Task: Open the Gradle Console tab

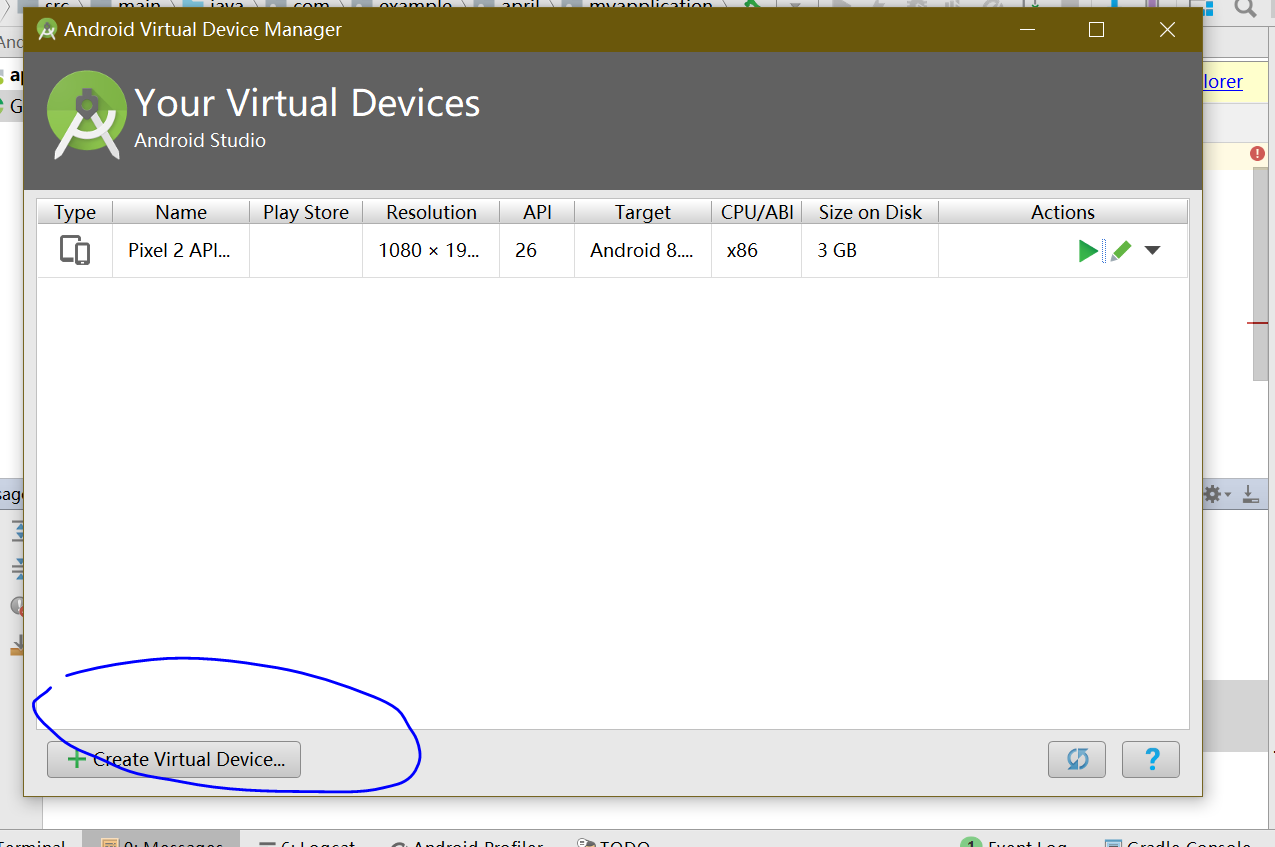Action: coord(1178,842)
